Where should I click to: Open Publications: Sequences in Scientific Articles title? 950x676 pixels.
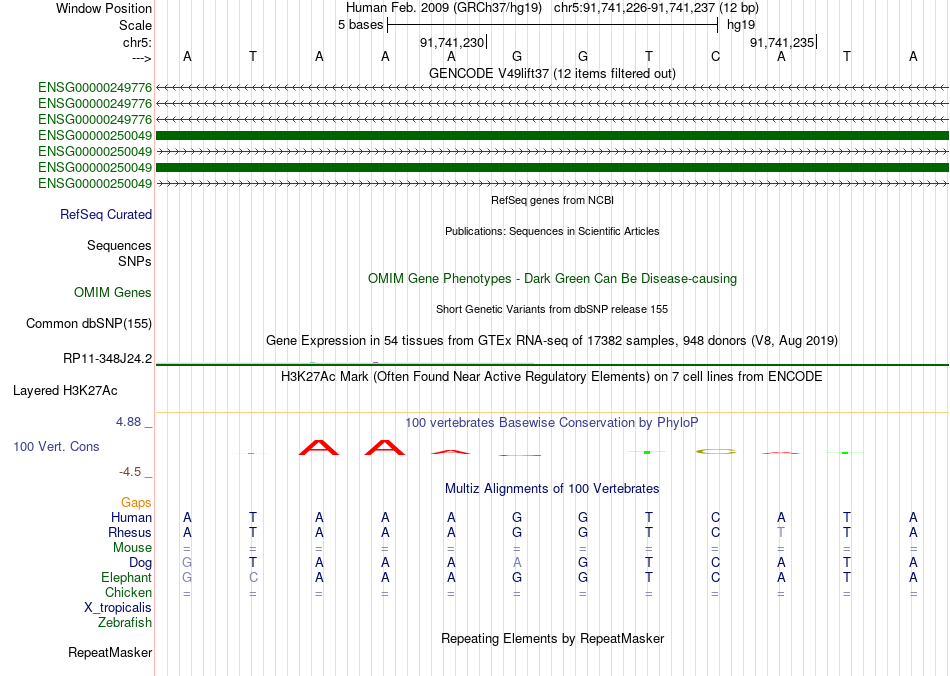pos(552,231)
